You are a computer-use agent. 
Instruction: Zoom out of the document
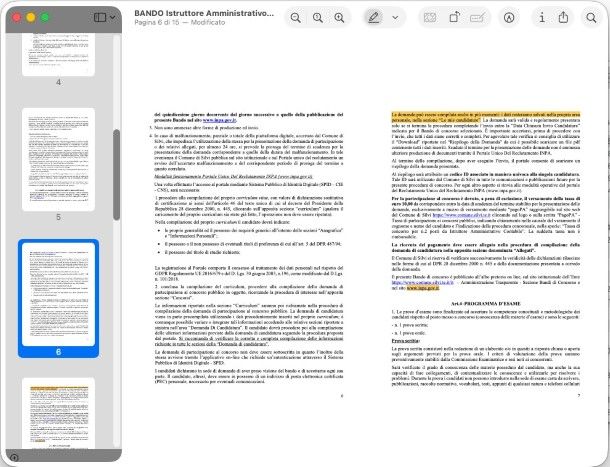[x=296, y=17]
